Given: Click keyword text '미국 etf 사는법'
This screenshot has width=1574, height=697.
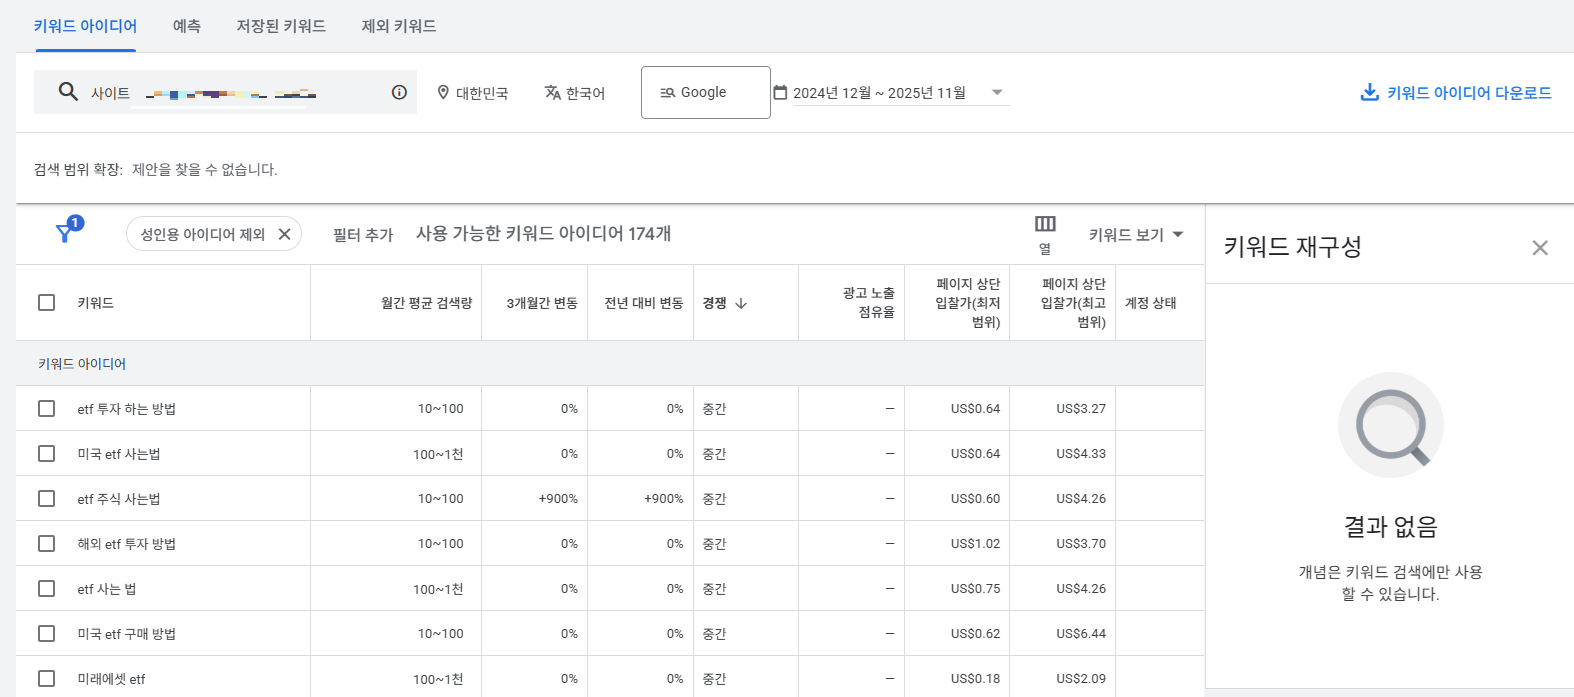Looking at the screenshot, I should pyautogui.click(x=118, y=453).
